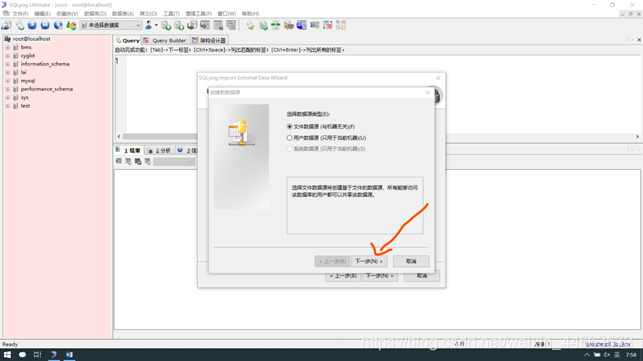Viewport: 643px width, 361px height.
Task: Click the 7:58 clock in the taskbar
Action: [631, 355]
